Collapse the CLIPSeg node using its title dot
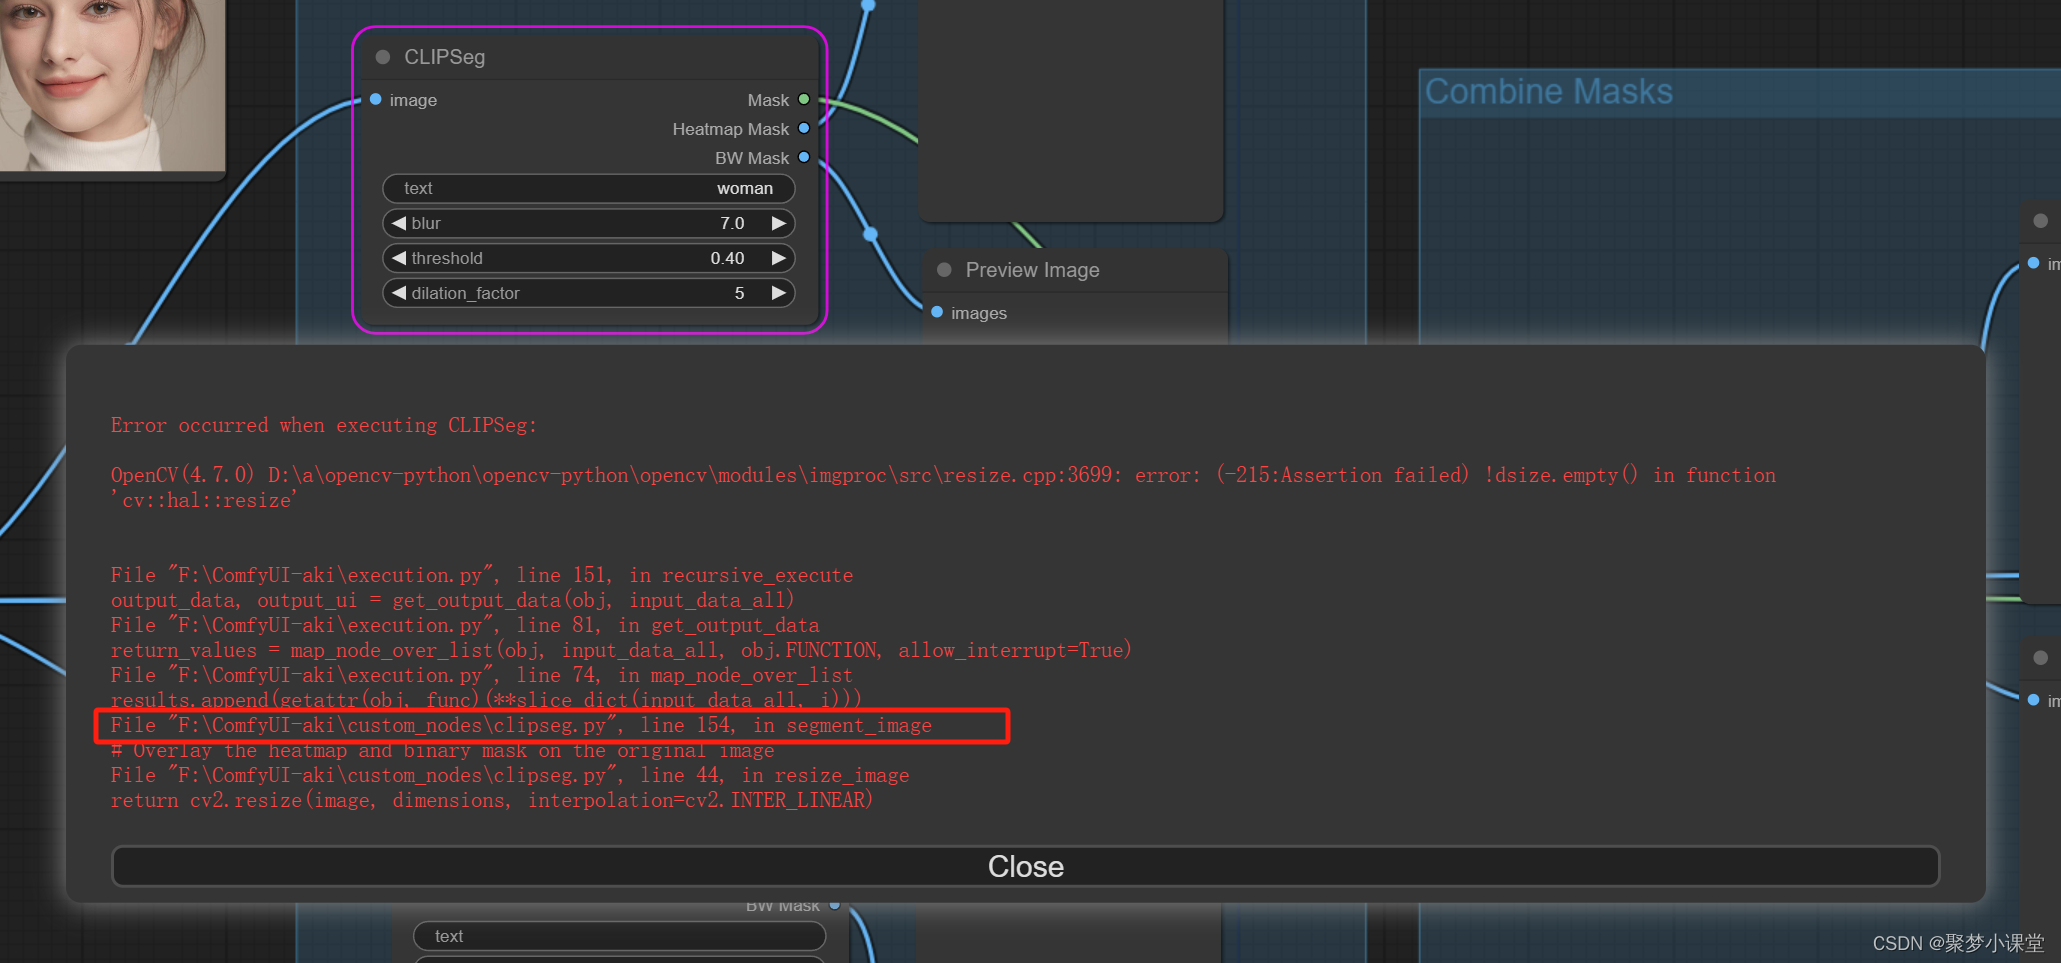Viewport: 2061px width, 963px height. point(382,57)
